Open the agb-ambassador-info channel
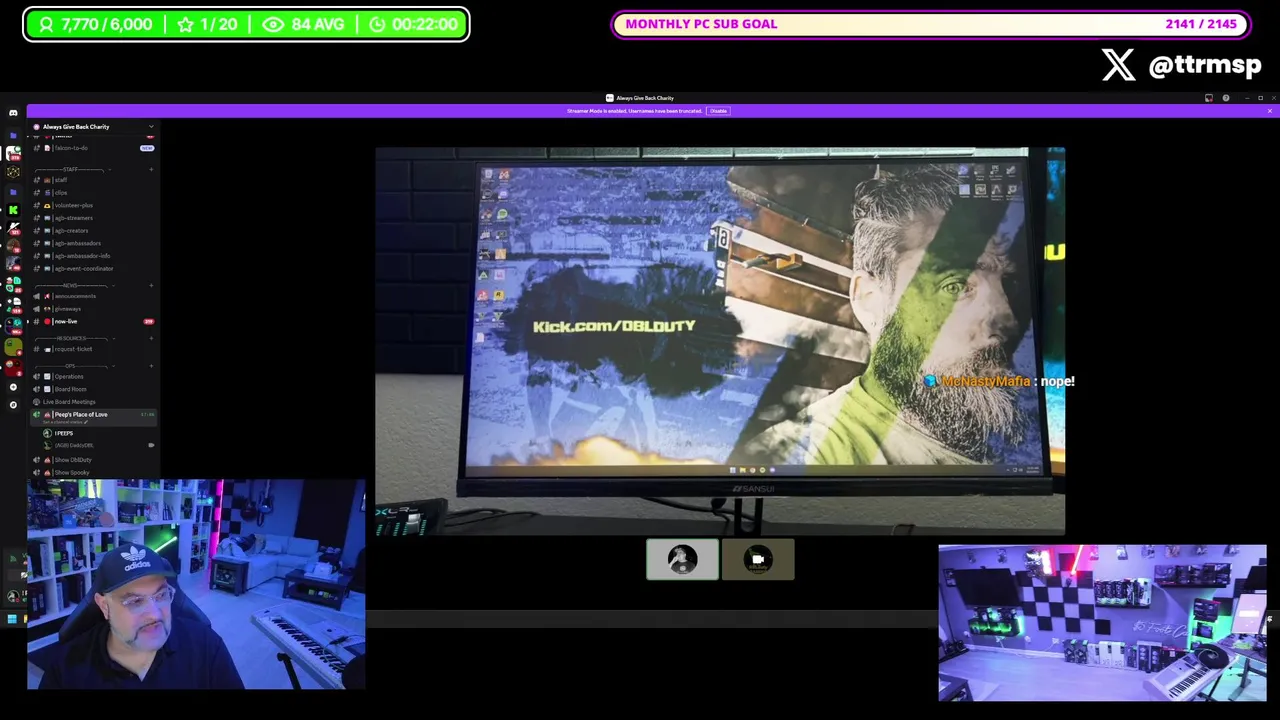 (x=93, y=256)
